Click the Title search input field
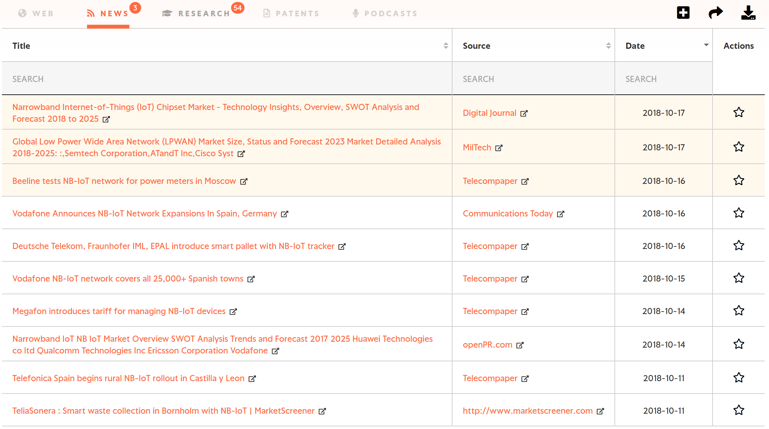 [x=226, y=79]
